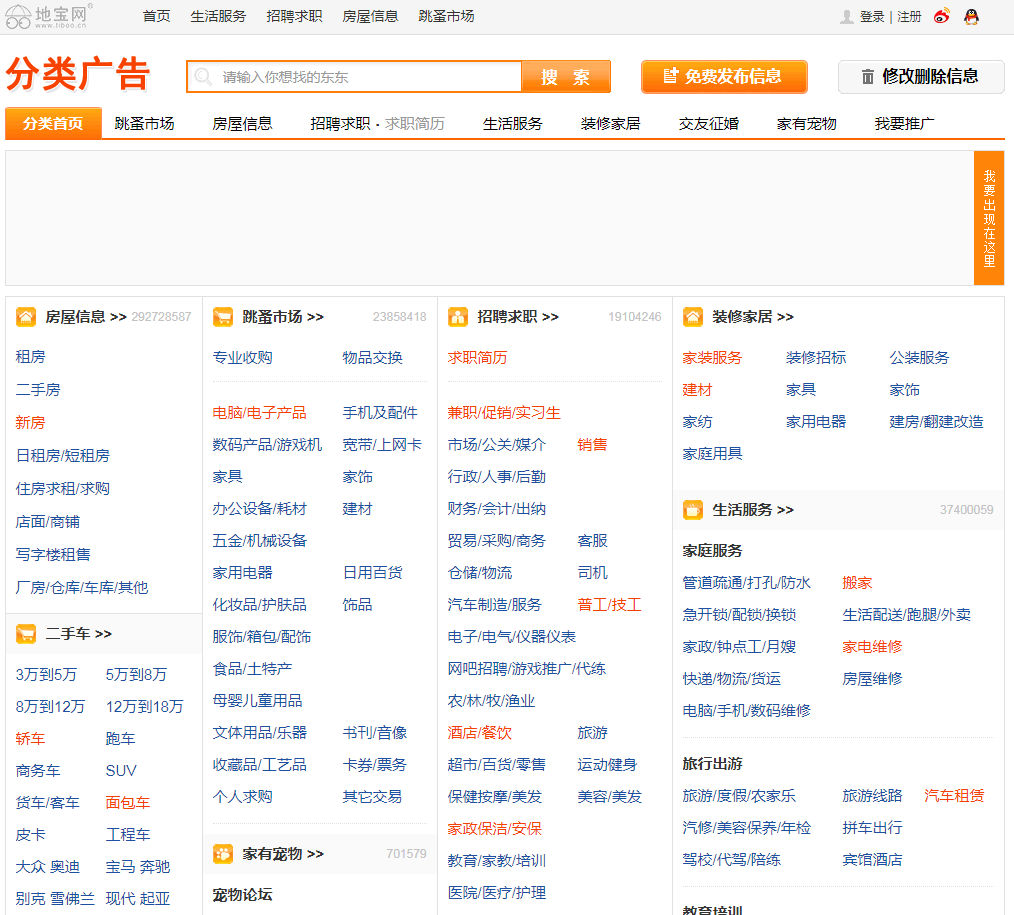Click the 二手车 section icon

[26, 634]
